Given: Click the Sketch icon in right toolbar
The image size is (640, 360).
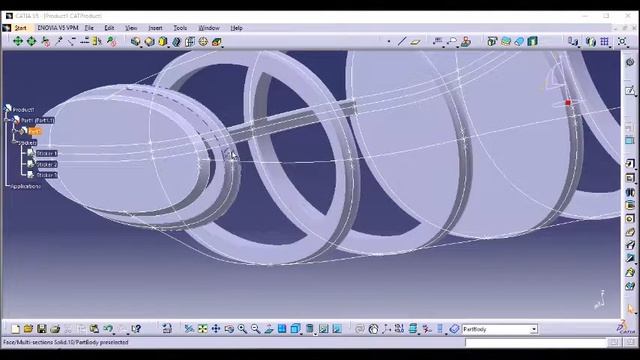Looking at the screenshot, I should 630,90.
